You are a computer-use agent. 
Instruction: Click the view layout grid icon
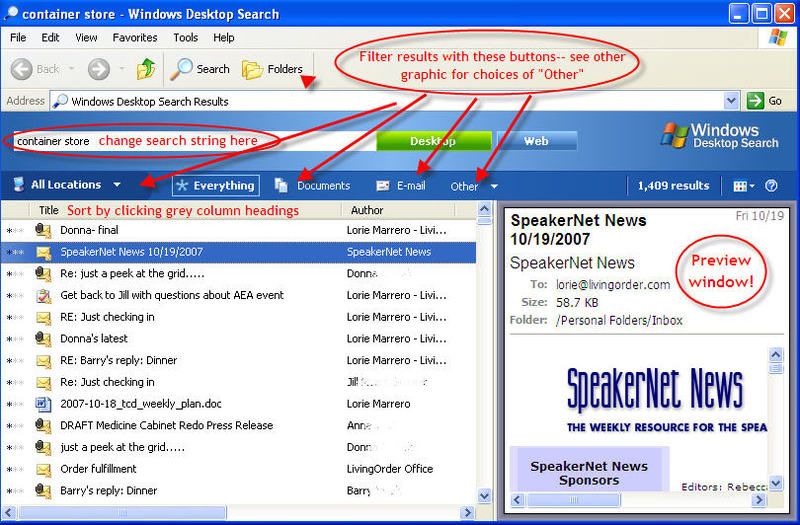point(740,186)
